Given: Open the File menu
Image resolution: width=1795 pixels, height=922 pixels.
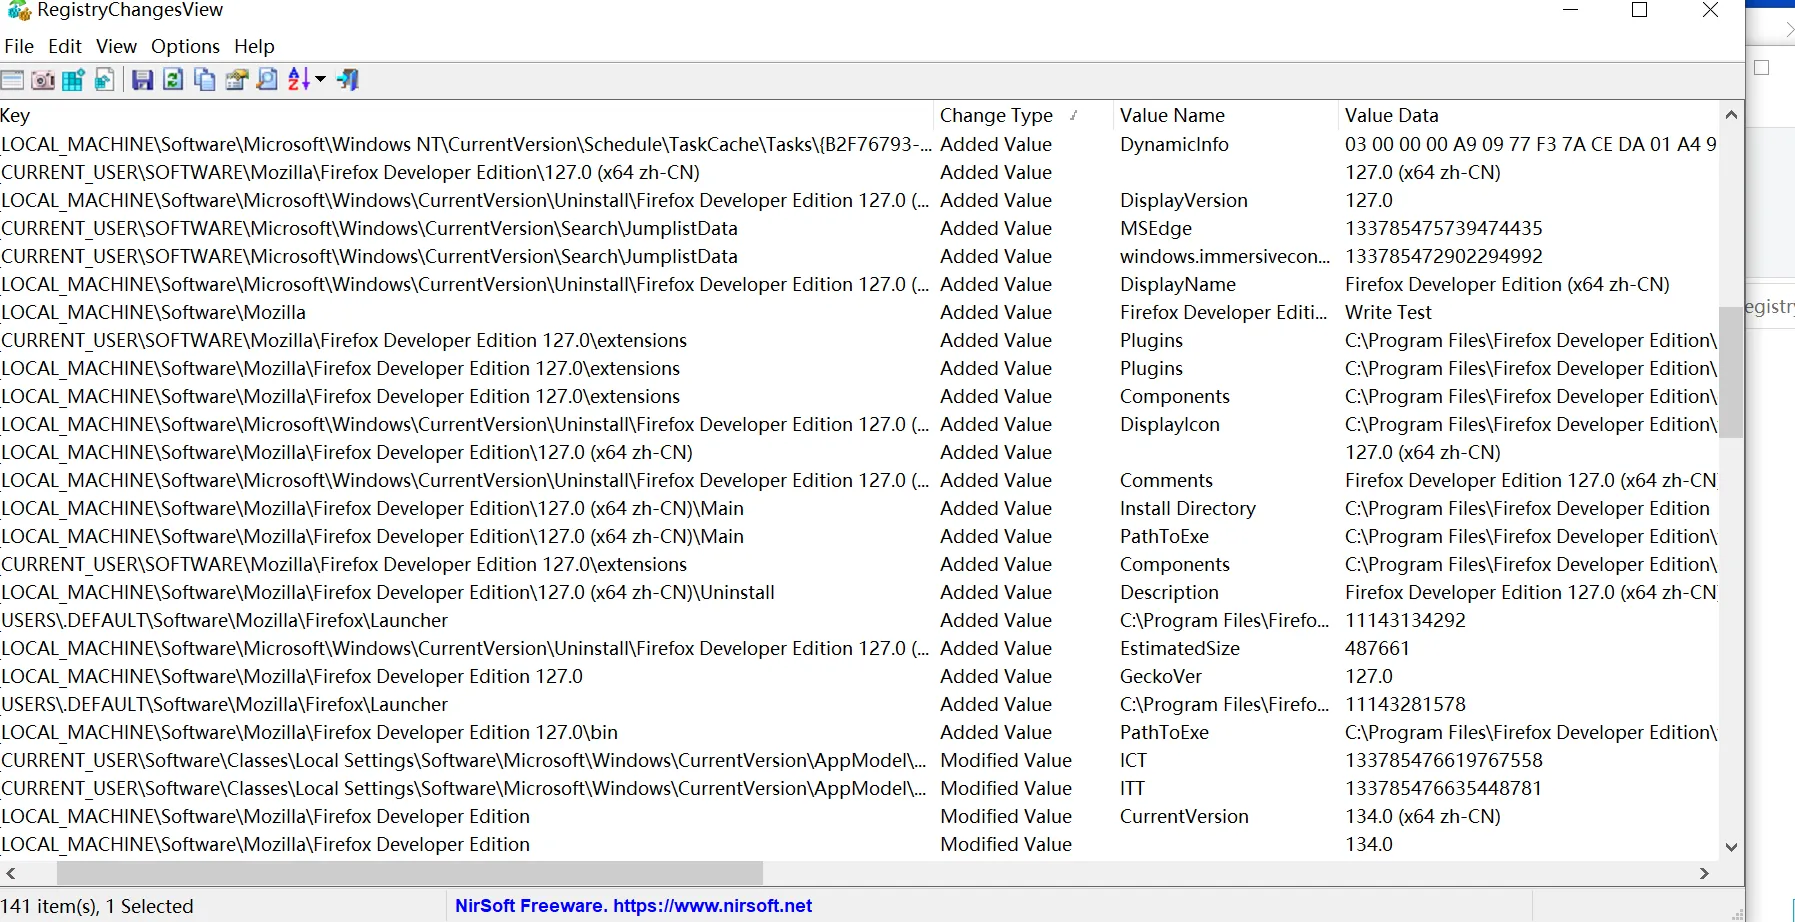Looking at the screenshot, I should (x=19, y=46).
